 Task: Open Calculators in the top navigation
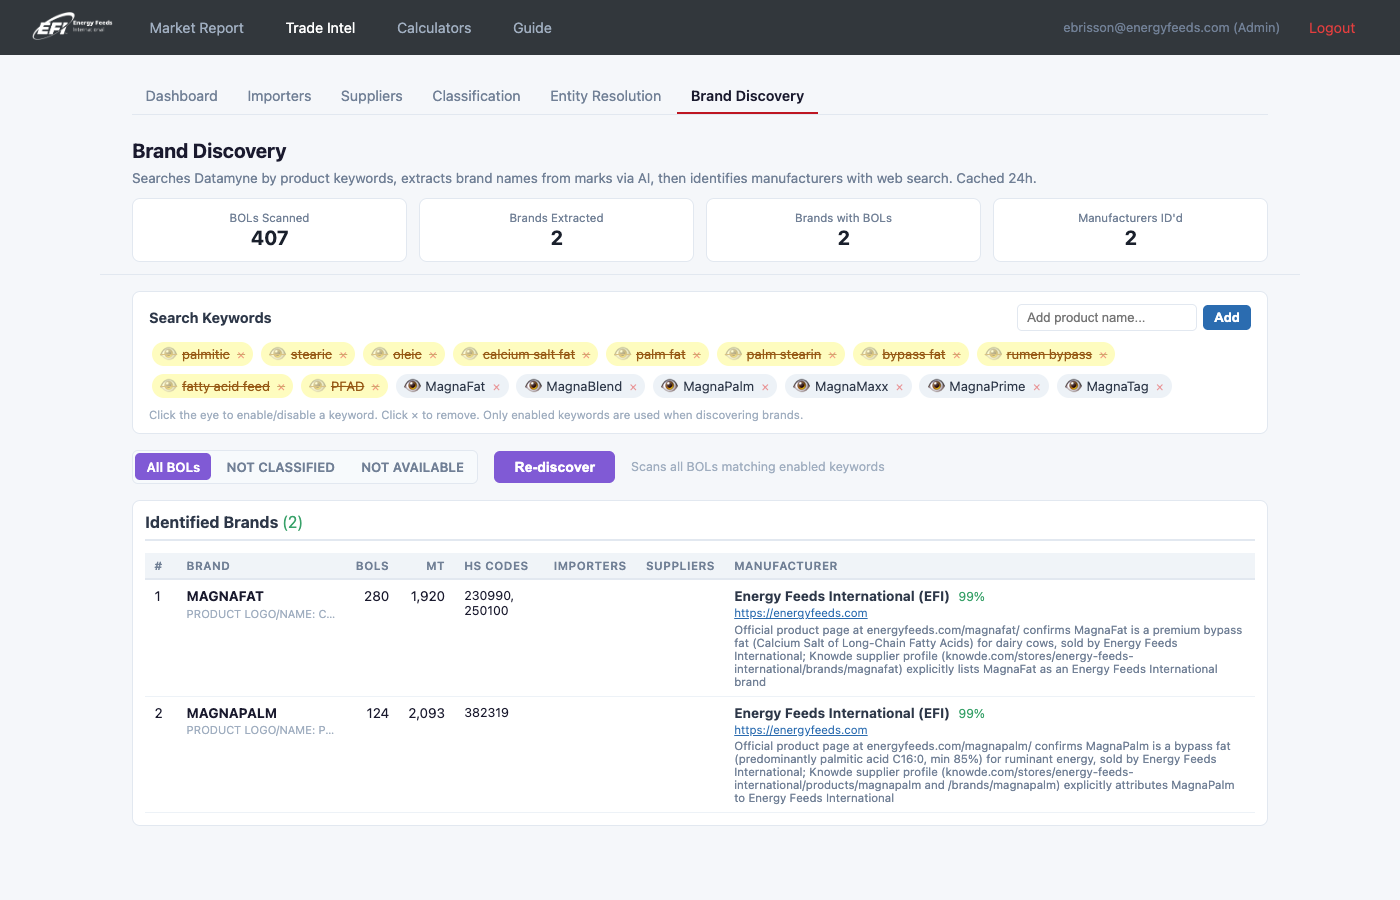(x=434, y=28)
